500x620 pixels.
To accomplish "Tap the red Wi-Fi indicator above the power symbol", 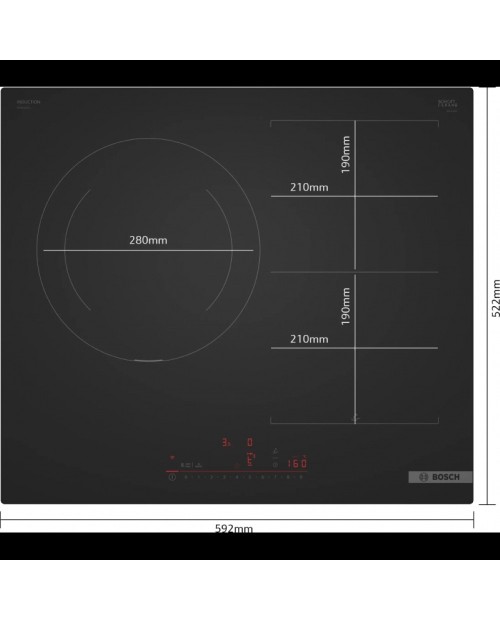I will click(172, 457).
